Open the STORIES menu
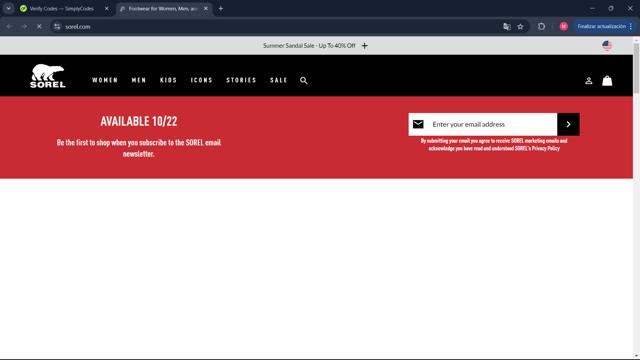The height and width of the screenshot is (360, 640). (241, 80)
